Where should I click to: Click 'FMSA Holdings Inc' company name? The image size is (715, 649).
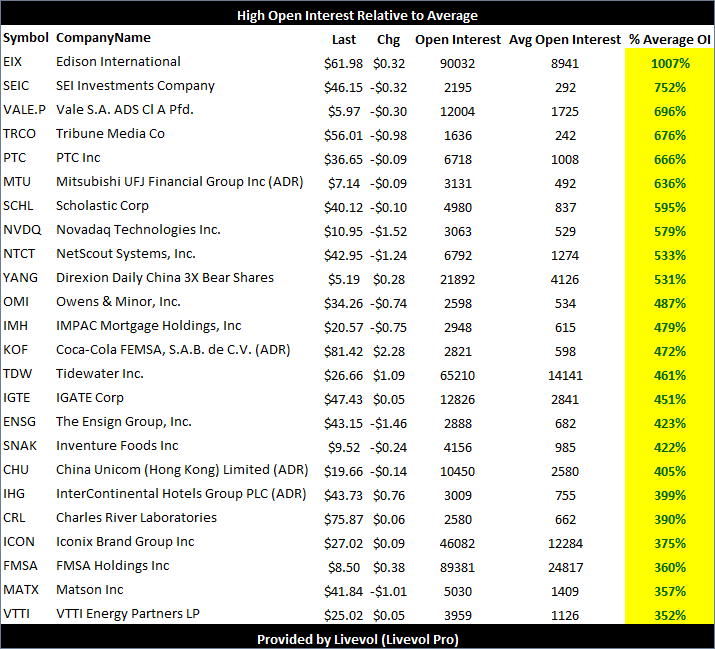[x=112, y=566]
